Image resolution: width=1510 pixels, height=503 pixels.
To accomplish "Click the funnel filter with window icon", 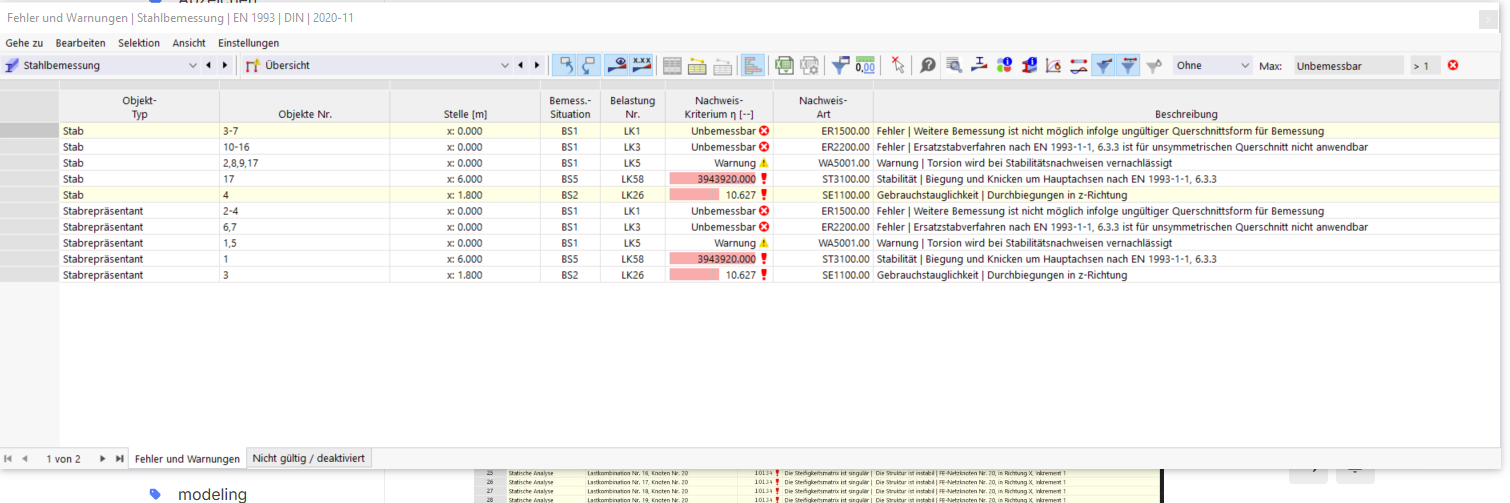I will [841, 65].
